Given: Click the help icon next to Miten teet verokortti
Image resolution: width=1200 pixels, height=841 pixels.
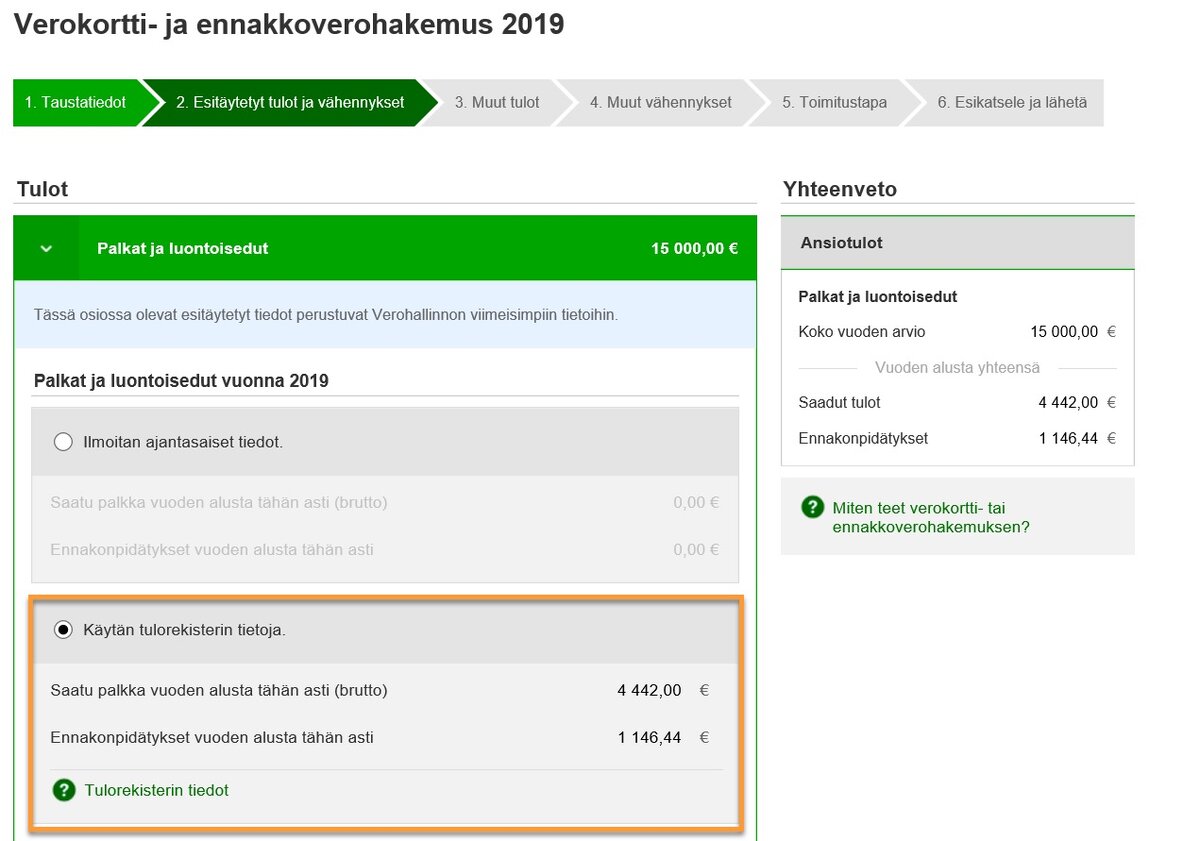Looking at the screenshot, I should (813, 507).
